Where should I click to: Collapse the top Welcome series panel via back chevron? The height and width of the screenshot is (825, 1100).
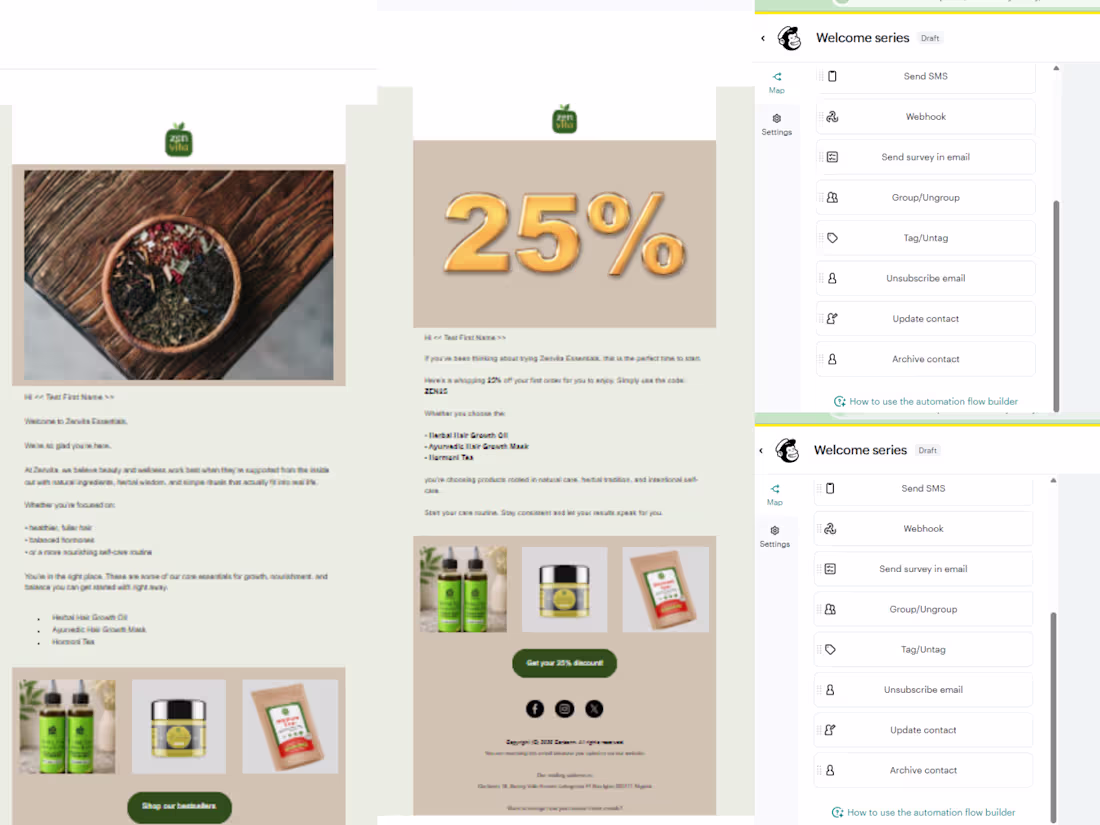coord(762,38)
